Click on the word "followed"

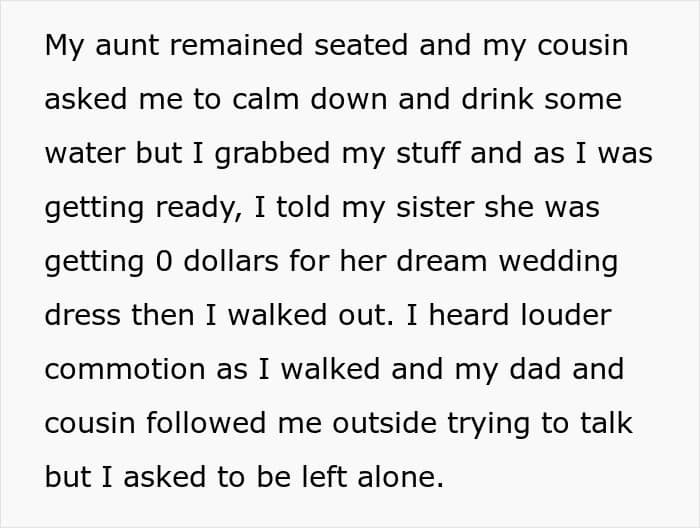(x=206, y=423)
